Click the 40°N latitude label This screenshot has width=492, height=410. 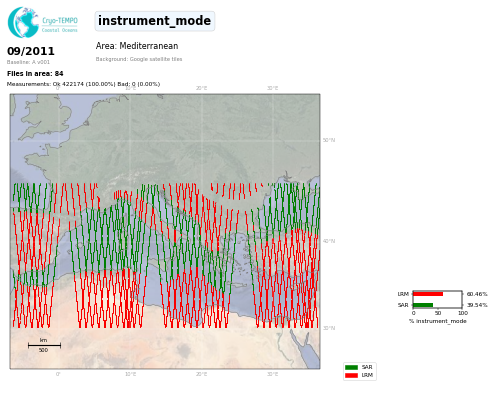329,241
